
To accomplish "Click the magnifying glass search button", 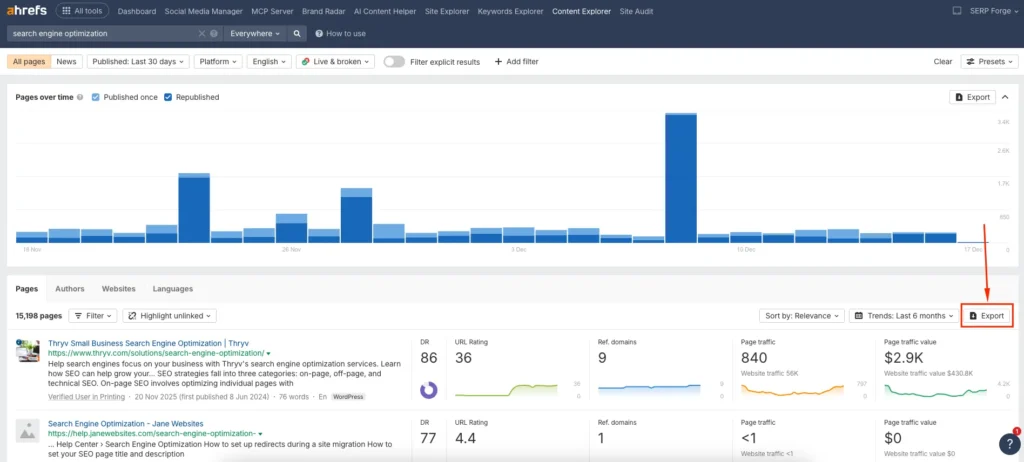I will pos(297,33).
